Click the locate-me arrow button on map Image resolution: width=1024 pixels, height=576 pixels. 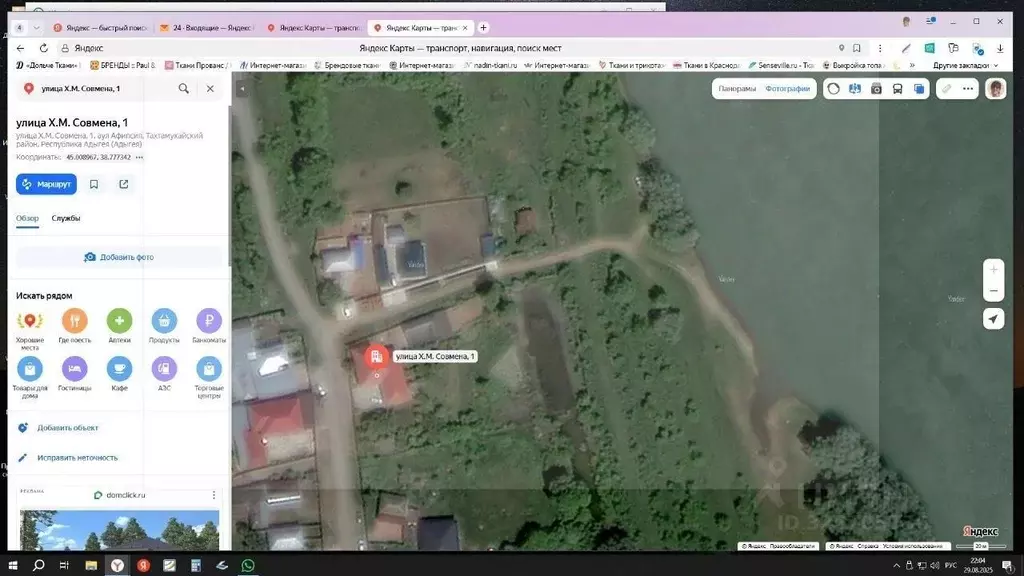point(993,319)
